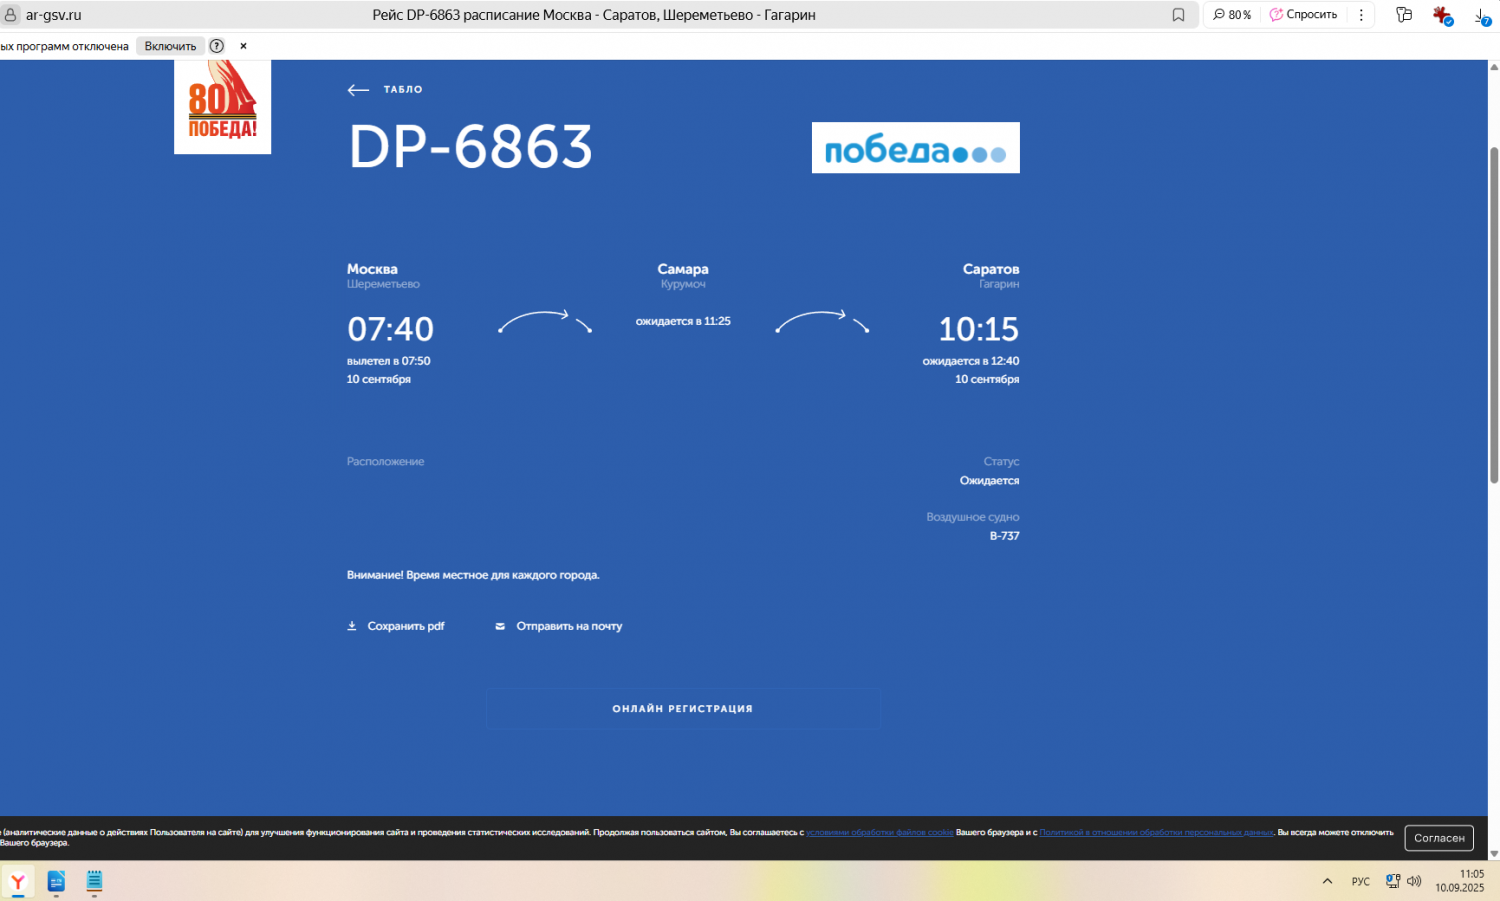This screenshot has height=901, width=1500.
Task: Click the departure time 07:40
Action: 390,329
